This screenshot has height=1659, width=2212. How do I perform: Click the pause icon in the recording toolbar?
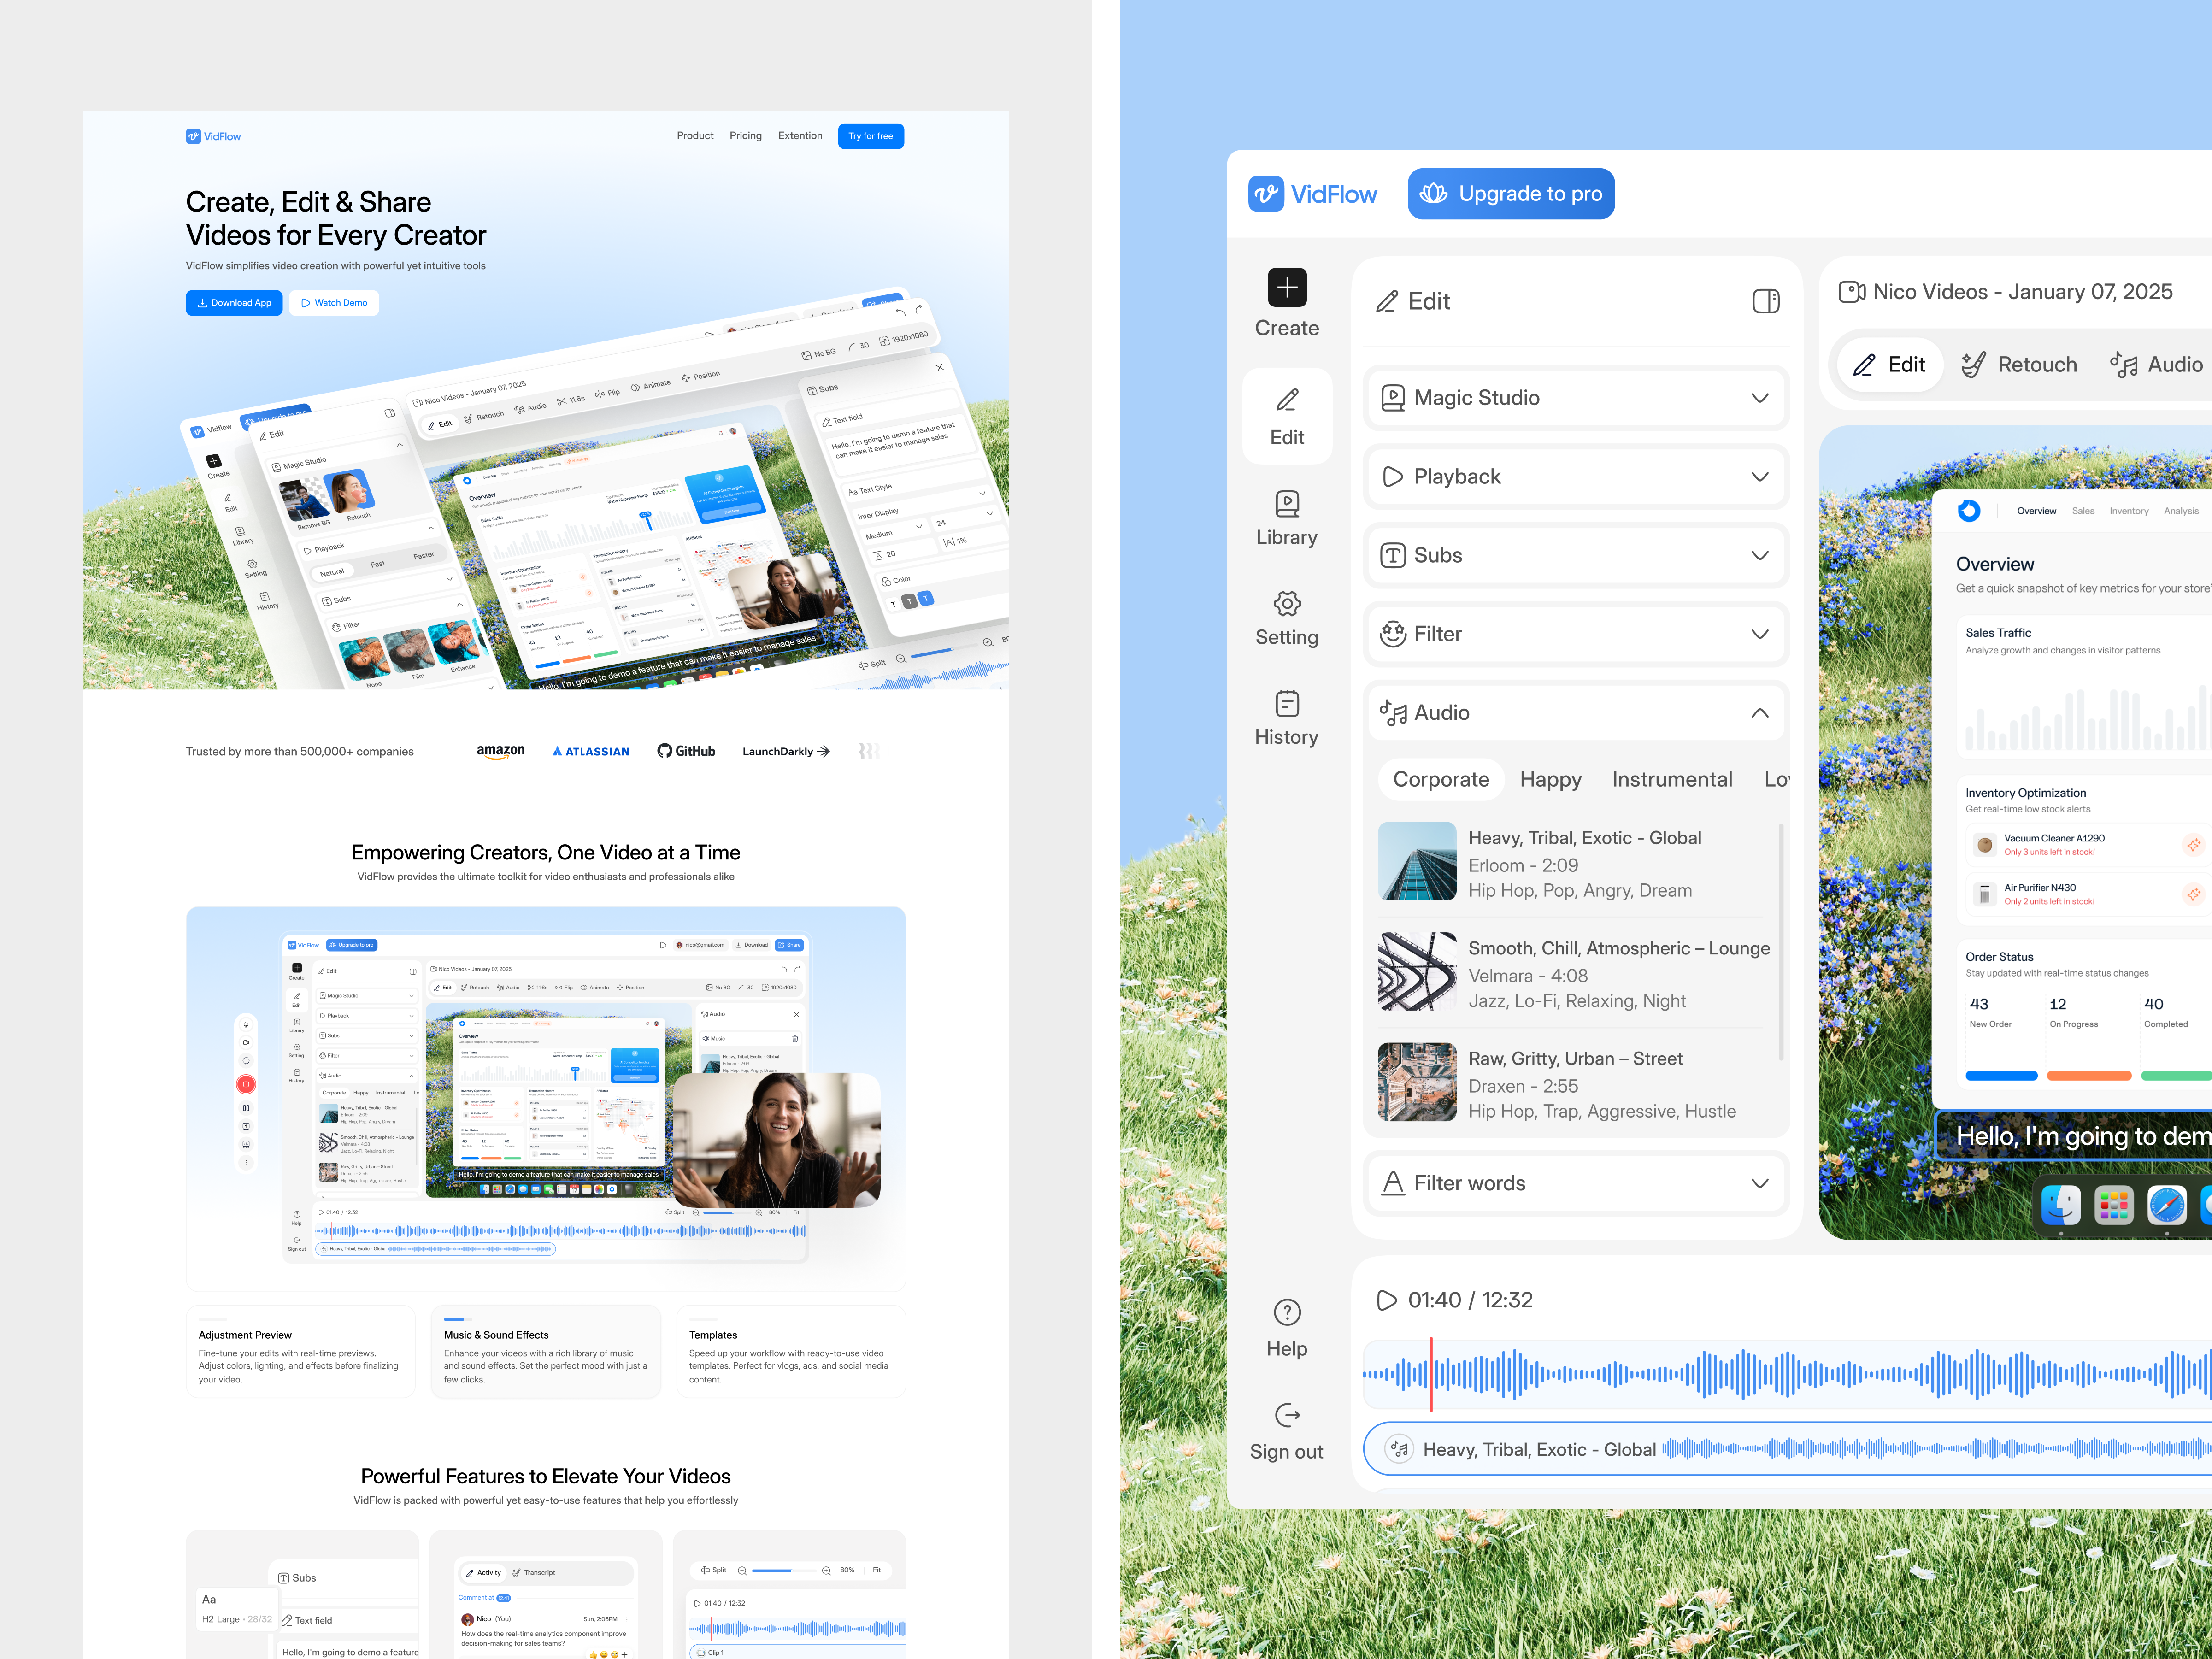tap(246, 1108)
